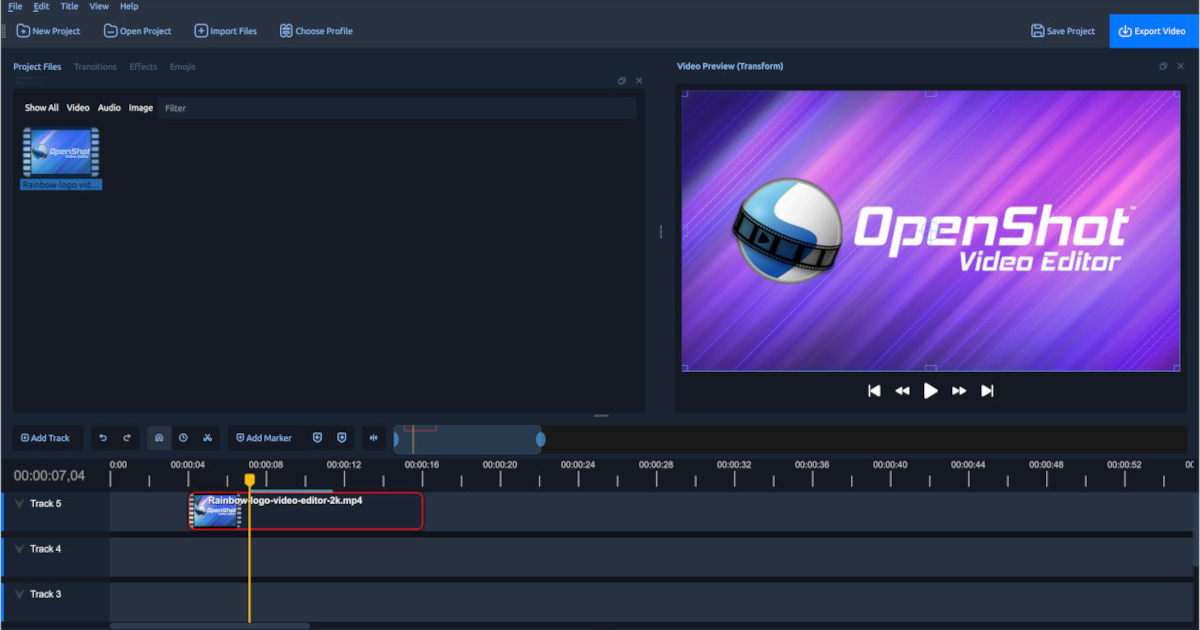
Task: Select the razor cutting tool
Action: pos(207,438)
